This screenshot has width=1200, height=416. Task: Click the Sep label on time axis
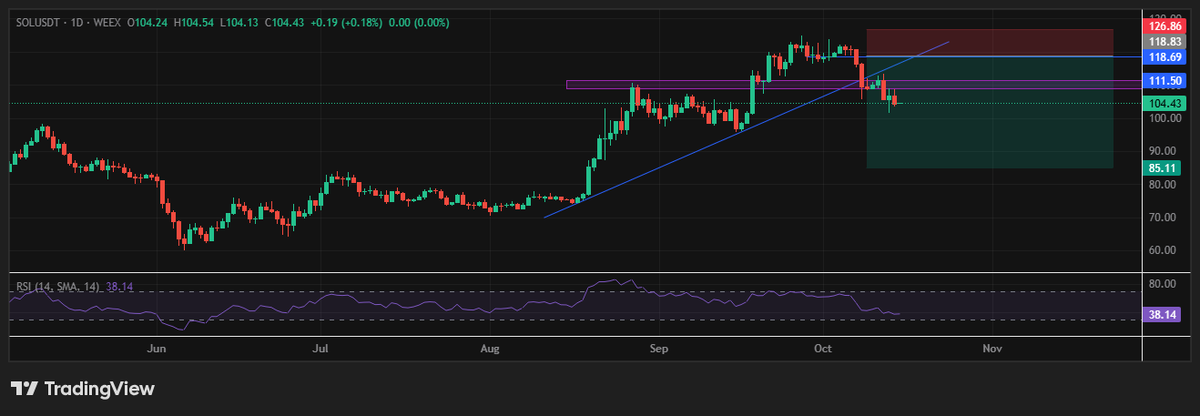(x=658, y=349)
